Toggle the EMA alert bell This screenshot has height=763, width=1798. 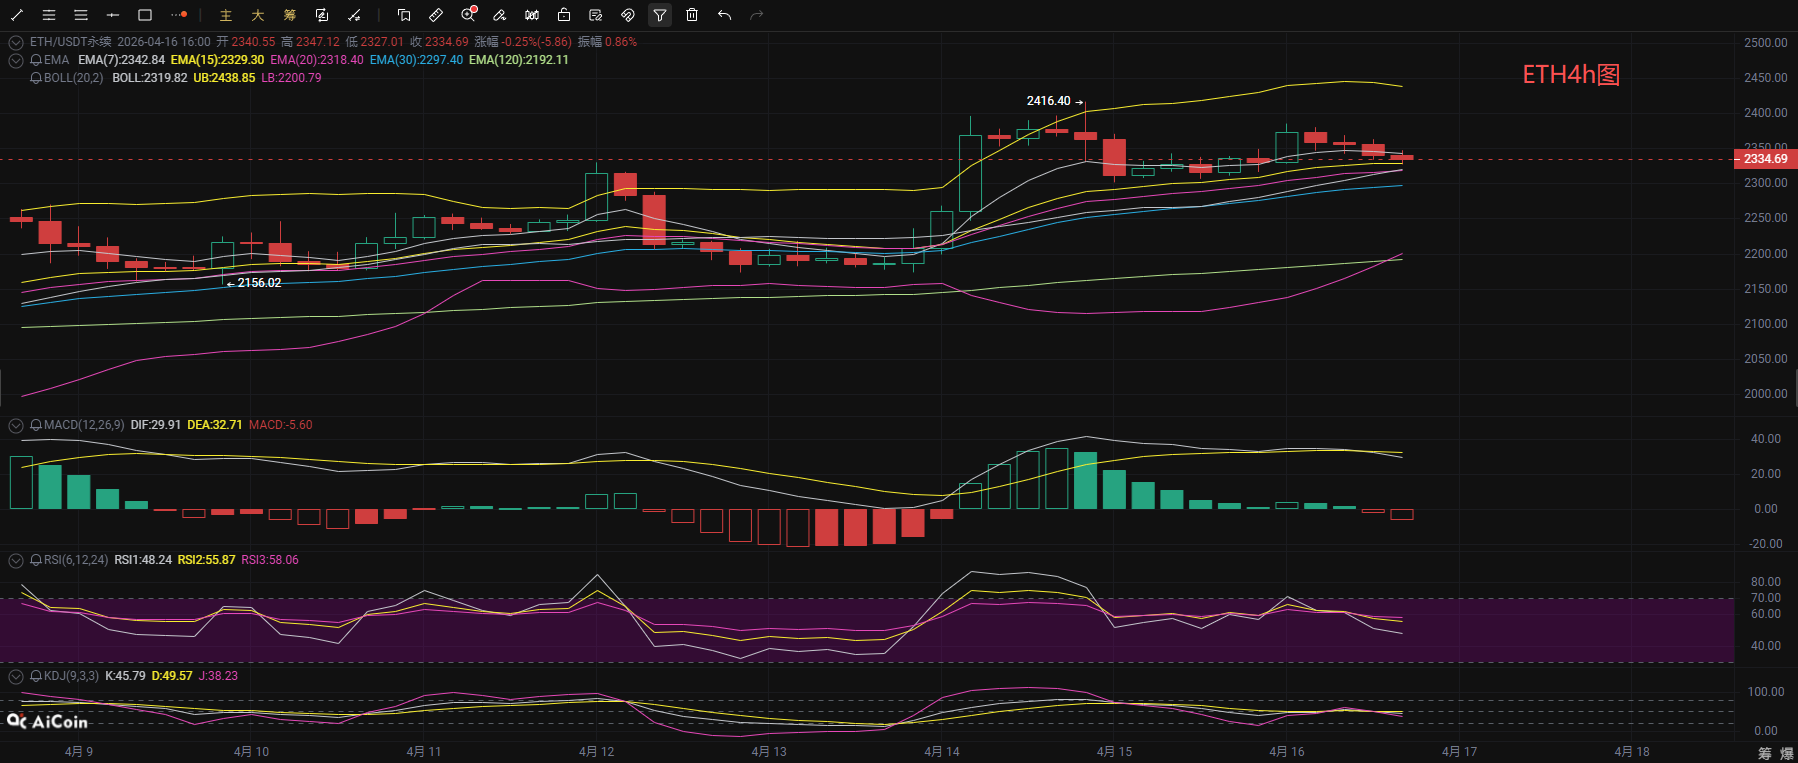[x=36, y=60]
